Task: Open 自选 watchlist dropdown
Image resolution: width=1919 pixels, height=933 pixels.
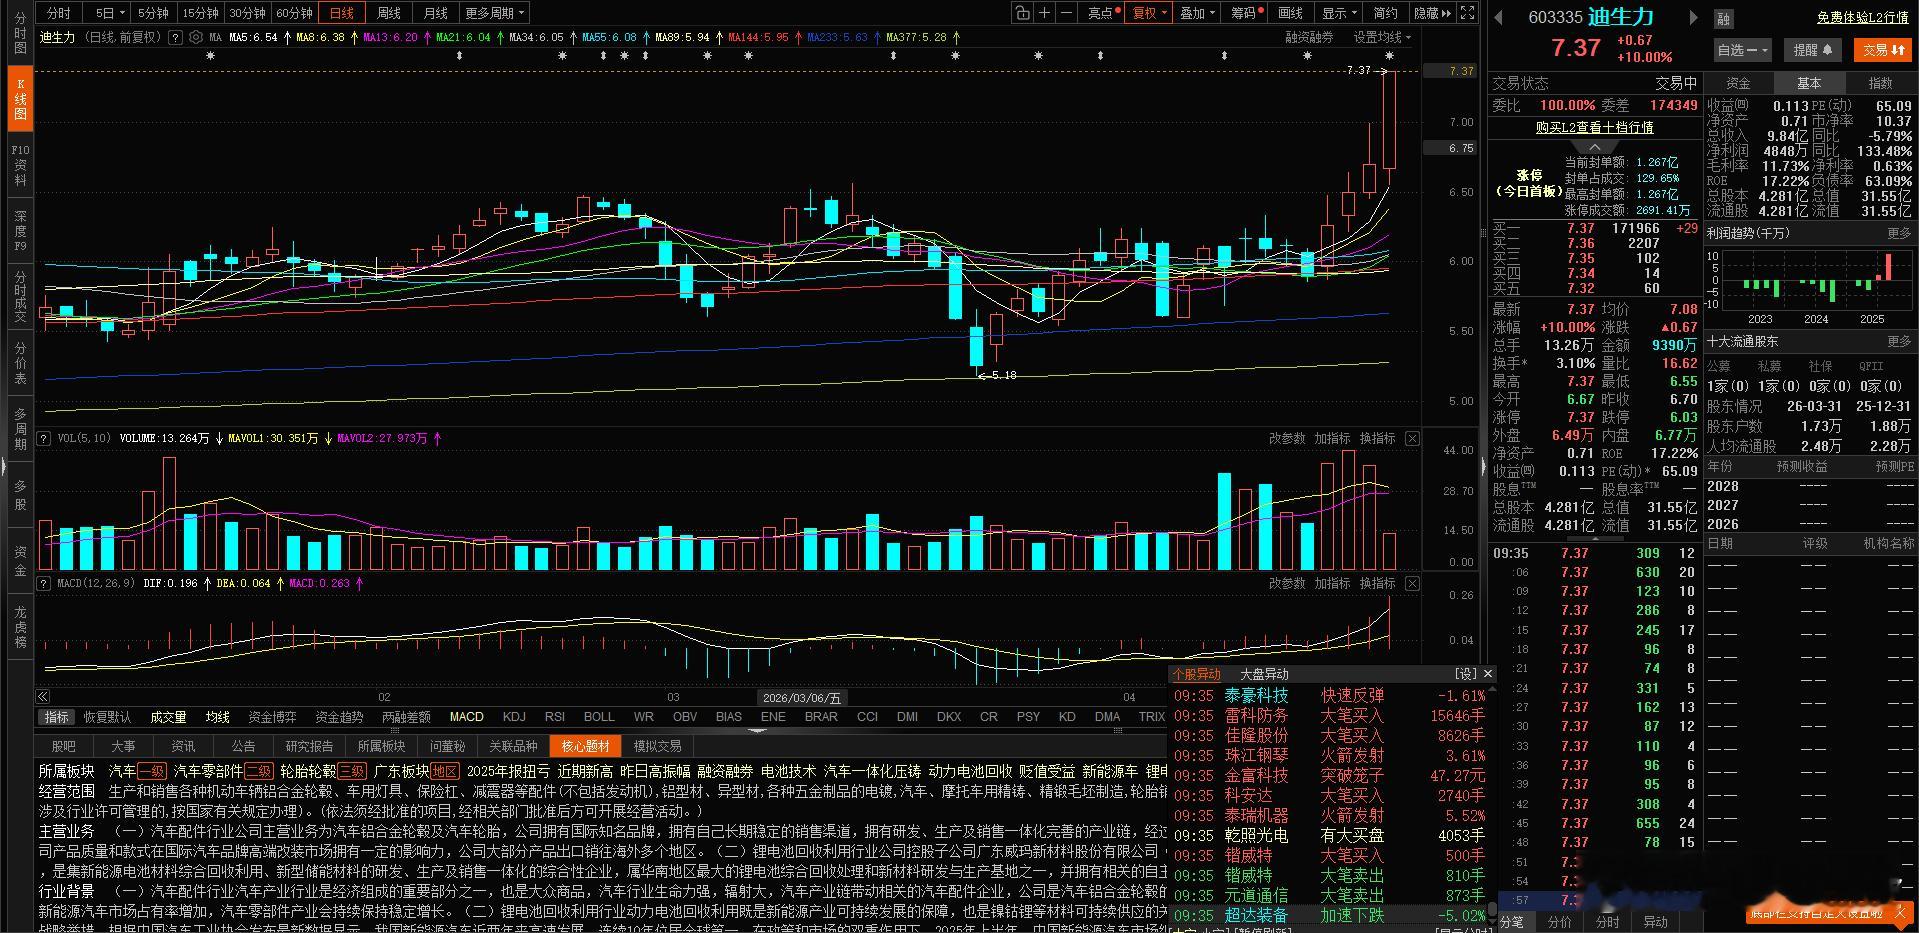Action: [1743, 49]
